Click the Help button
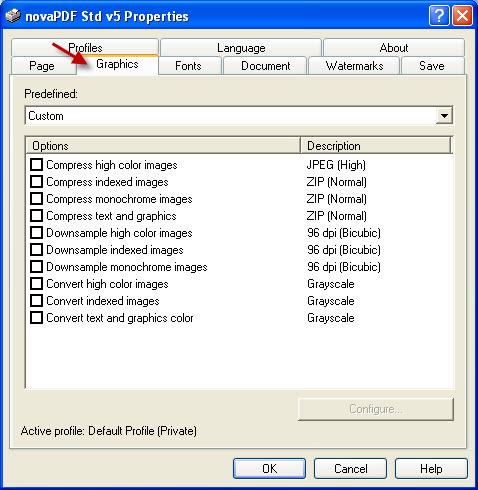Viewport: 478px width, 490px height. point(431,469)
